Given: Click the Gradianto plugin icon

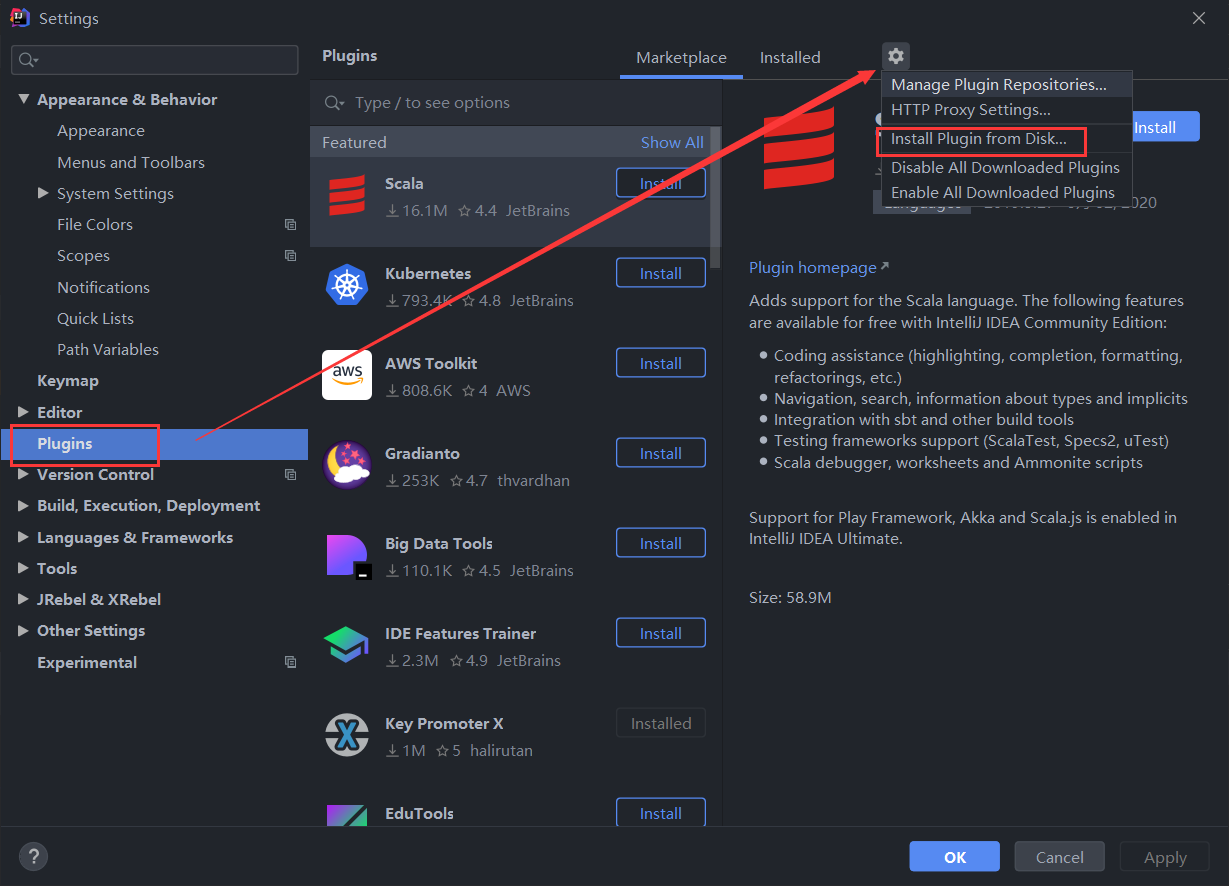Looking at the screenshot, I should coord(347,465).
